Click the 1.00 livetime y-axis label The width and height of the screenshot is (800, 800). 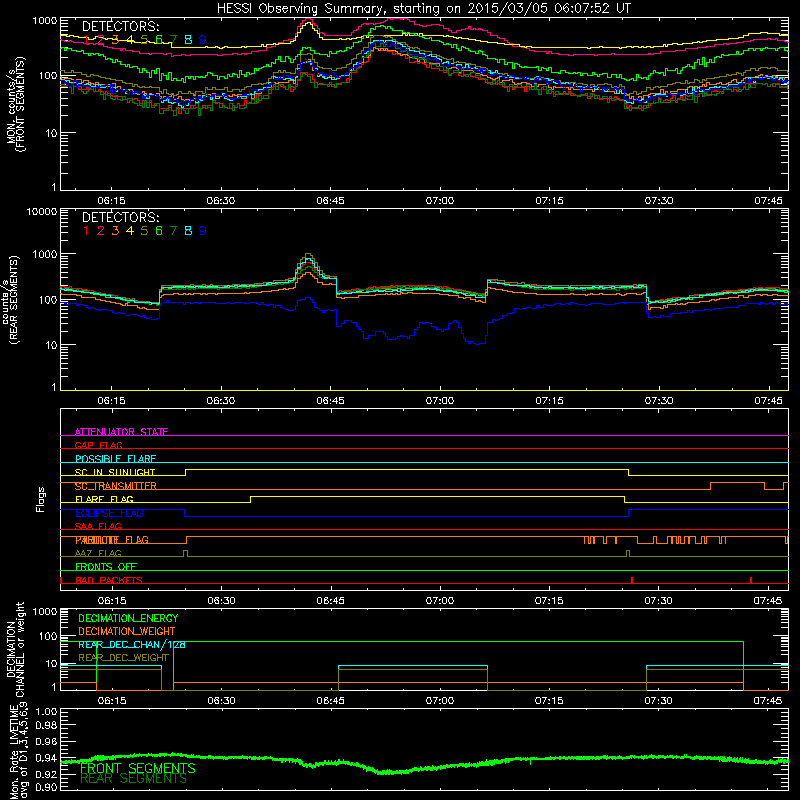(47, 711)
